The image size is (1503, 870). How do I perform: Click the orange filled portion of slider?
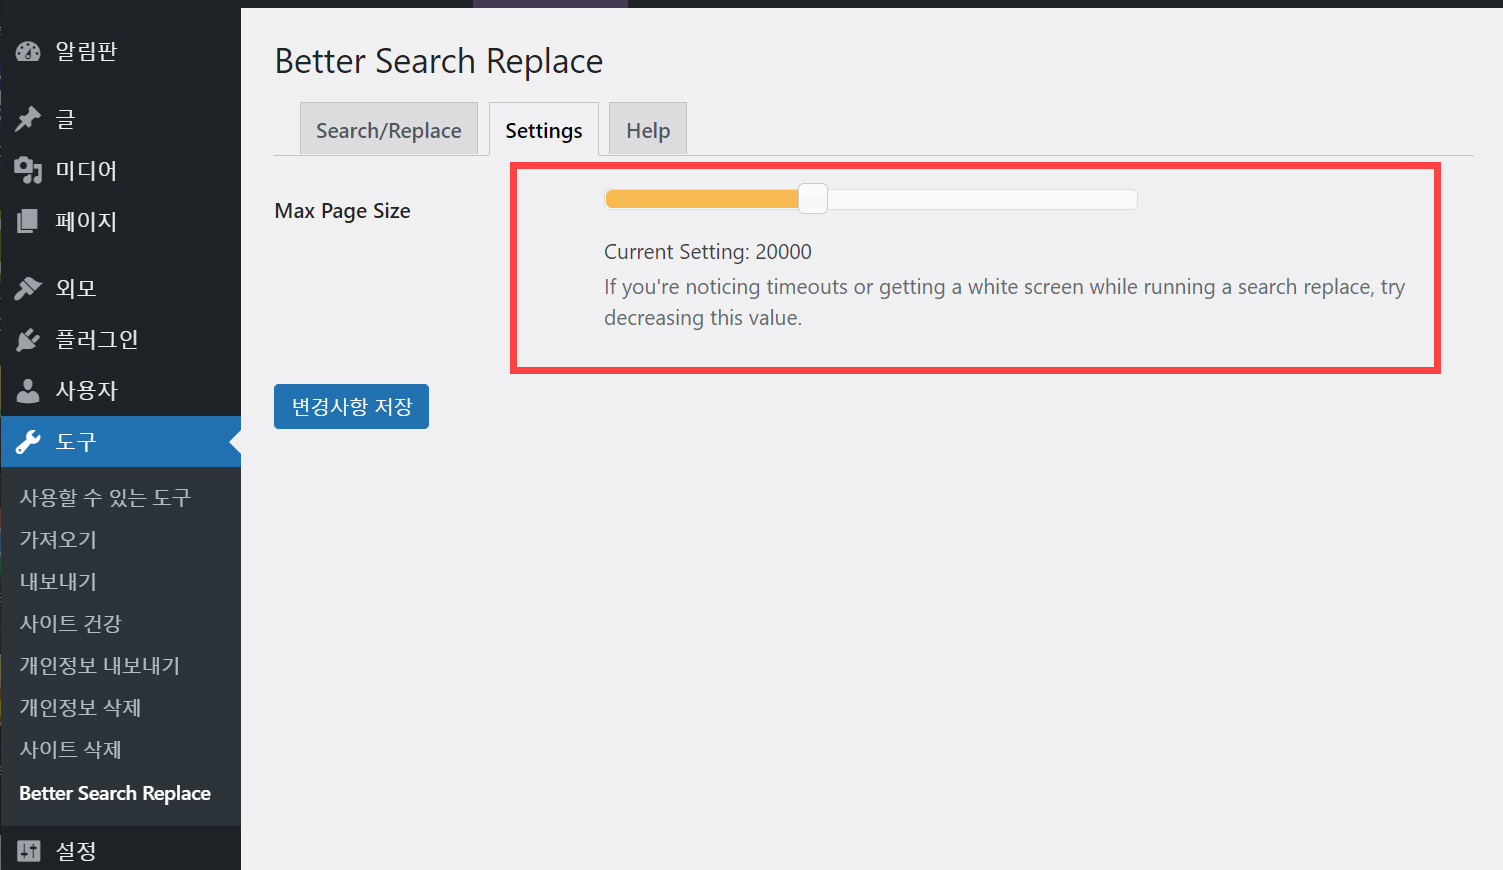(x=702, y=199)
